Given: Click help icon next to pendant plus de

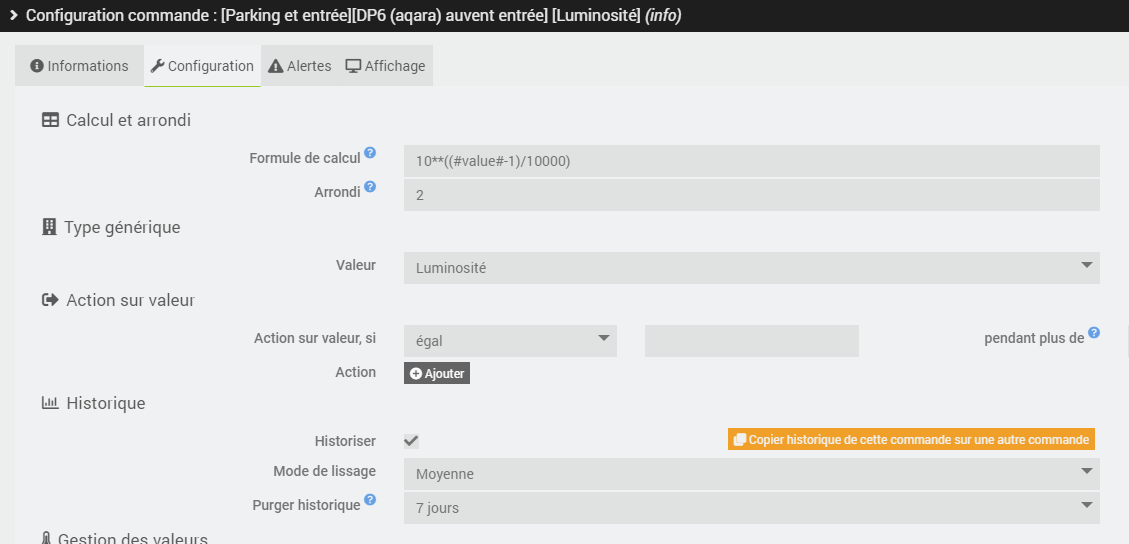Looking at the screenshot, I should 1094,333.
